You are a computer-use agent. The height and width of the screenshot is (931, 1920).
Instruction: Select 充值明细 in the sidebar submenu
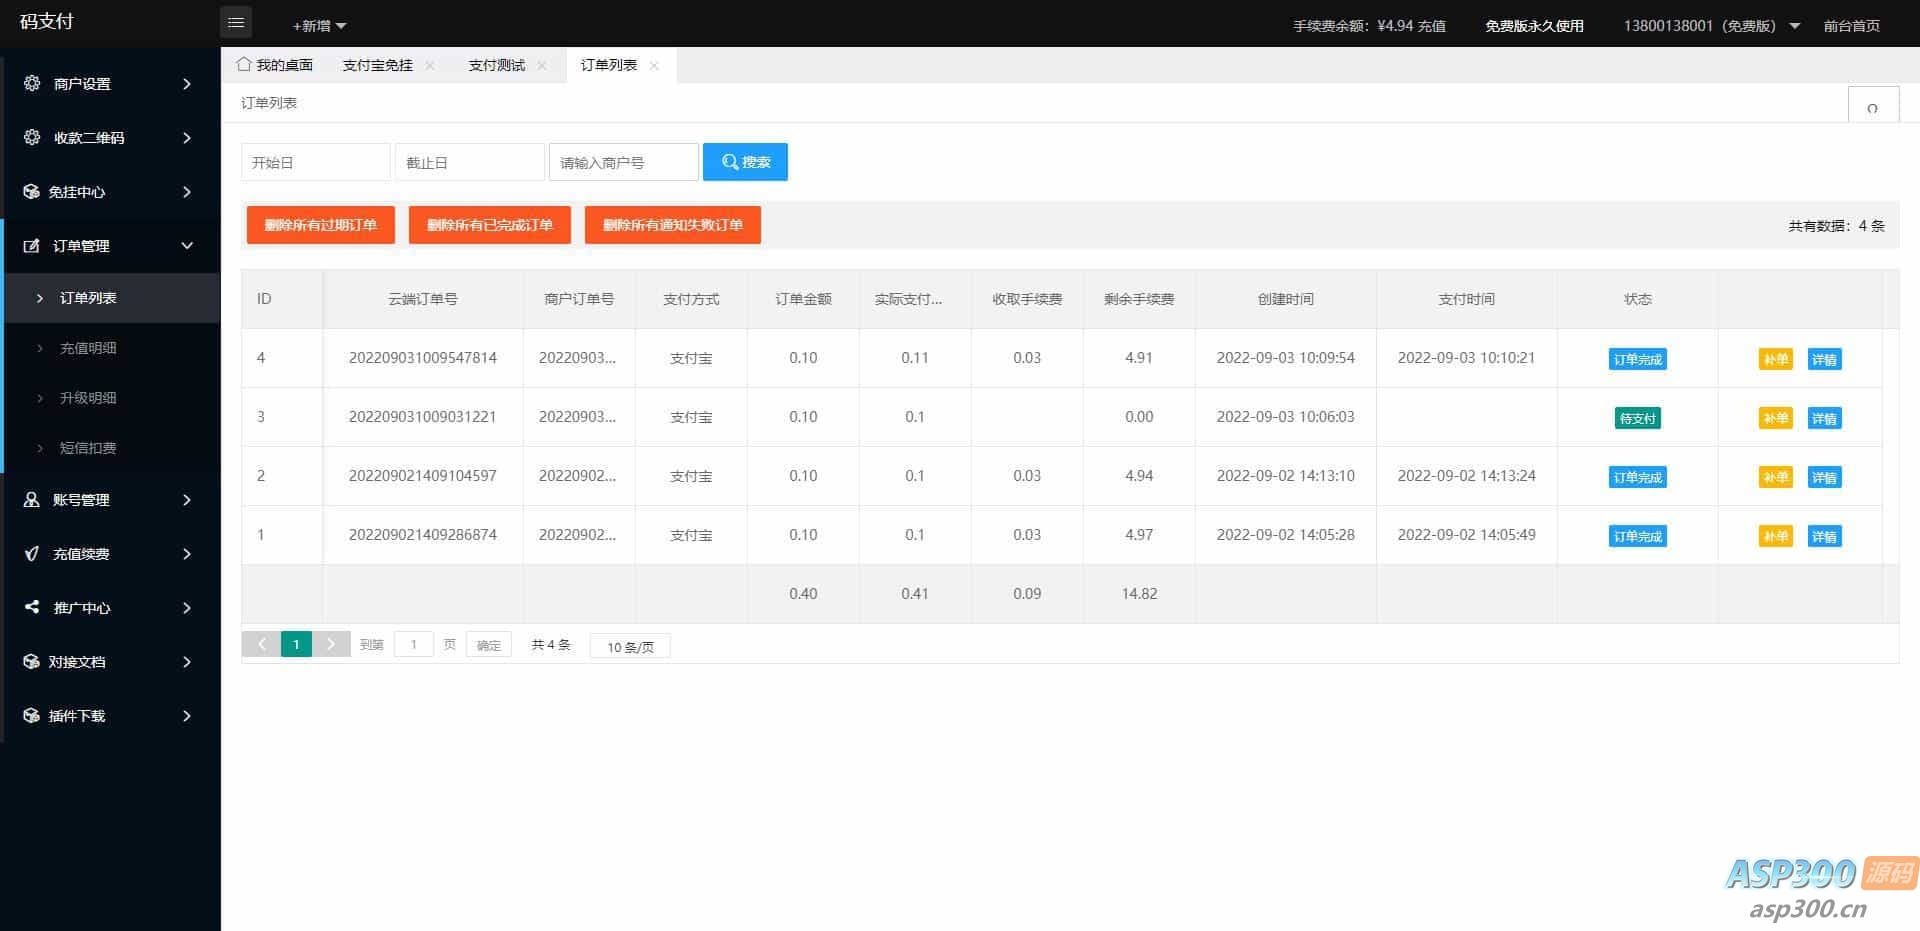pyautogui.click(x=88, y=348)
